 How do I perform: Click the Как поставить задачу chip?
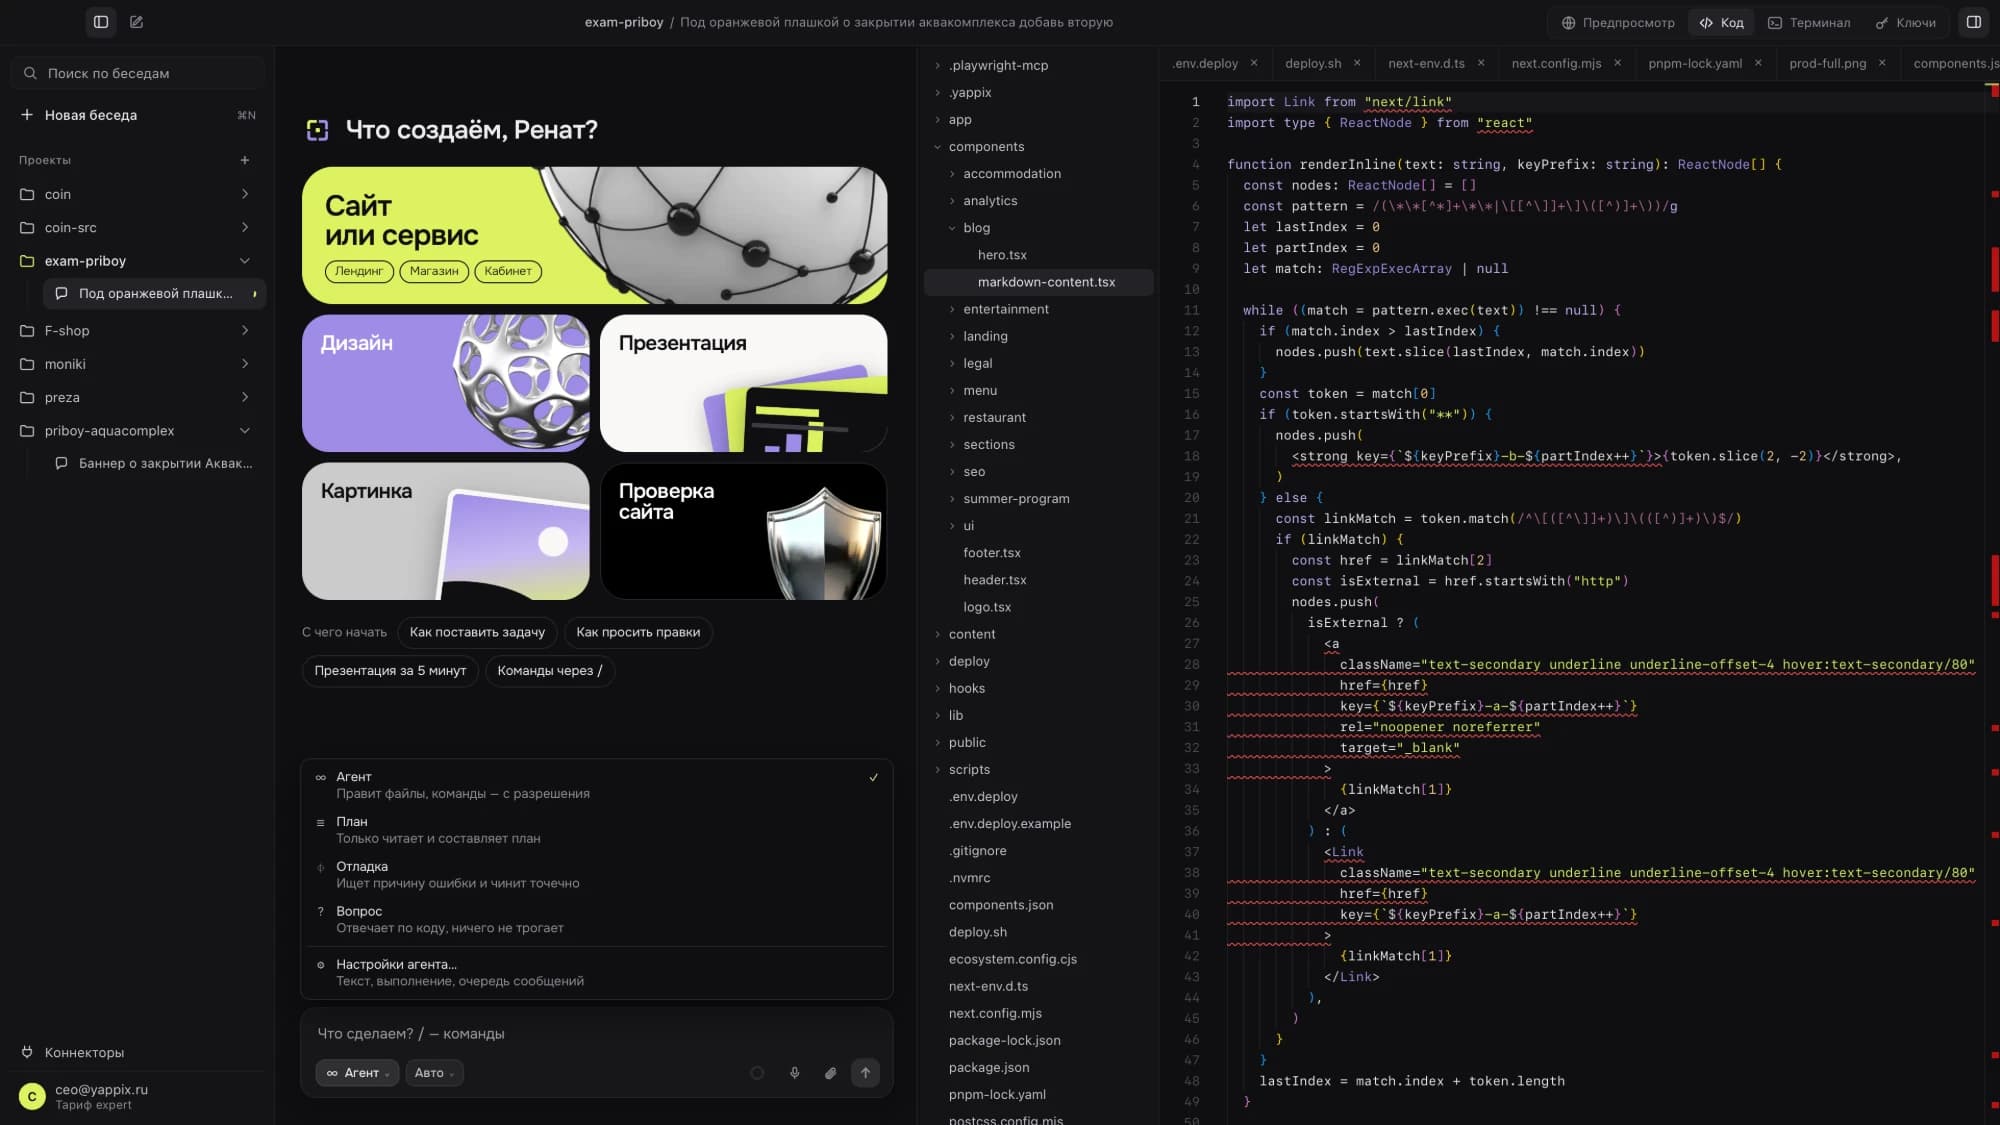click(x=477, y=632)
